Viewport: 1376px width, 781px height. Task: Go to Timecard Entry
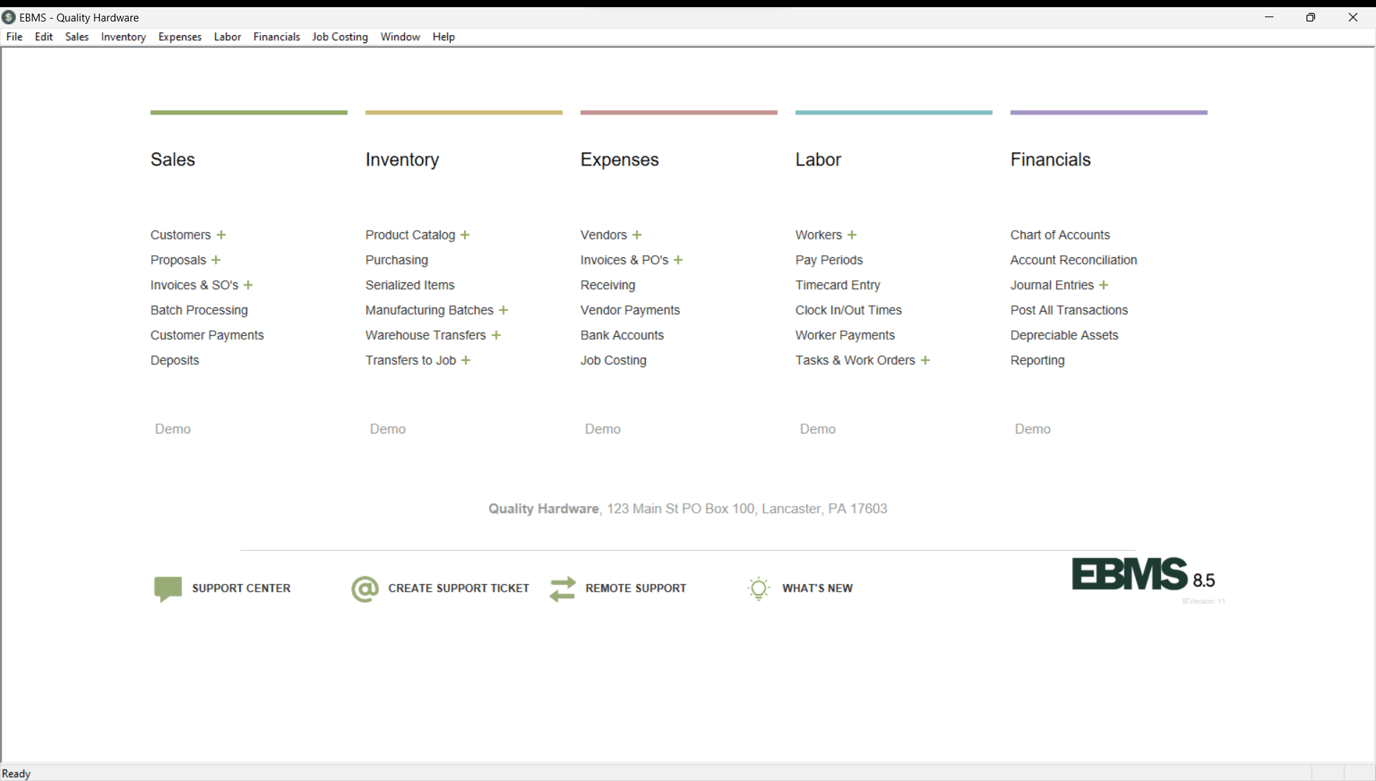point(840,285)
